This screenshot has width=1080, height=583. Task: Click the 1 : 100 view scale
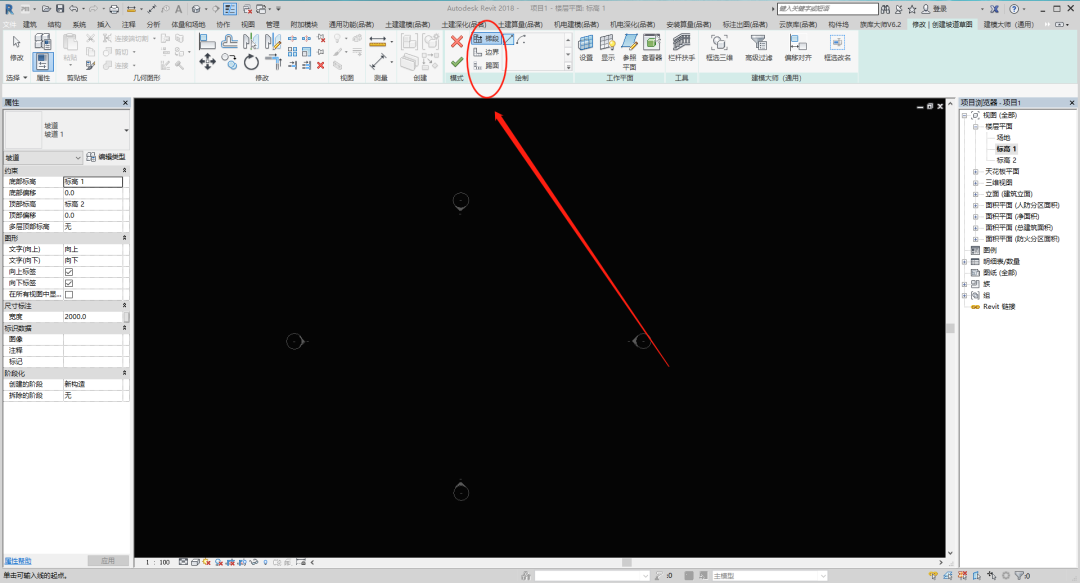coord(158,562)
